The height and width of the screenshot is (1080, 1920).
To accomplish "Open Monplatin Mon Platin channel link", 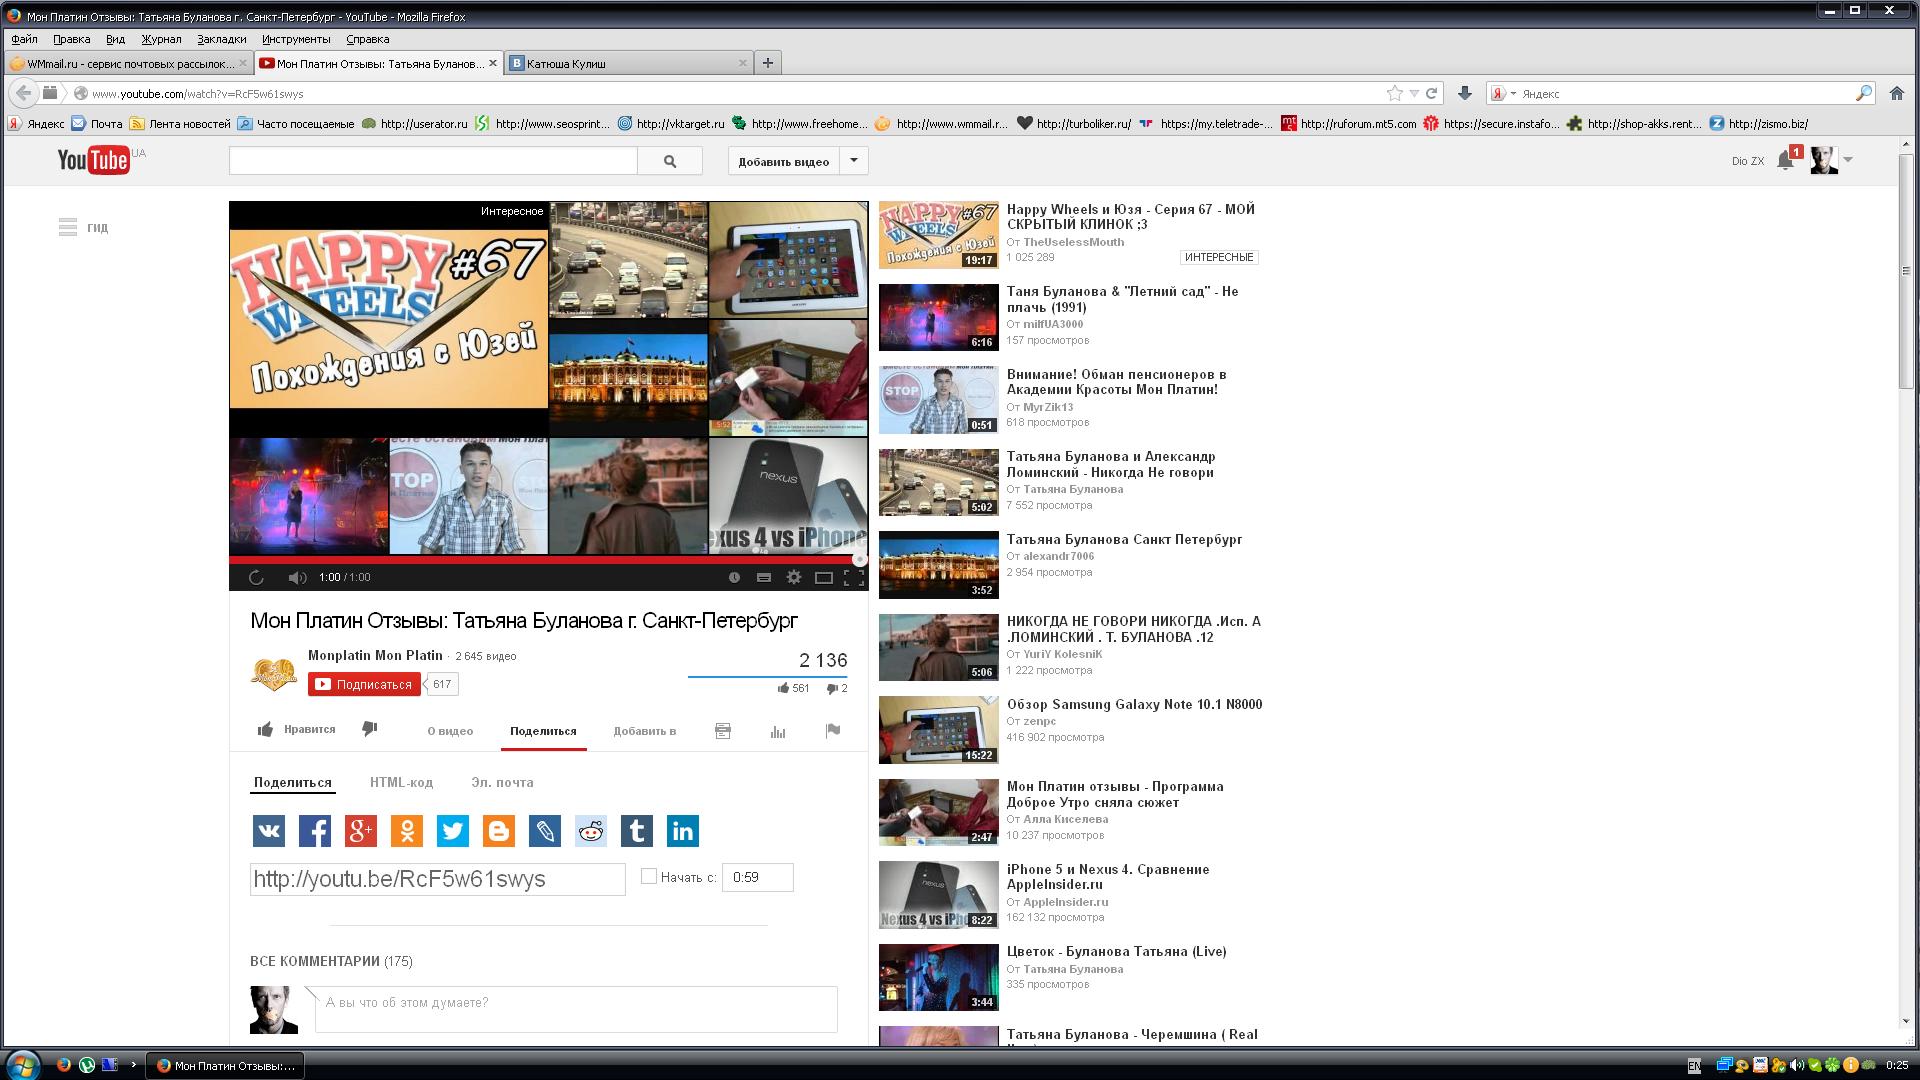I will [x=375, y=655].
